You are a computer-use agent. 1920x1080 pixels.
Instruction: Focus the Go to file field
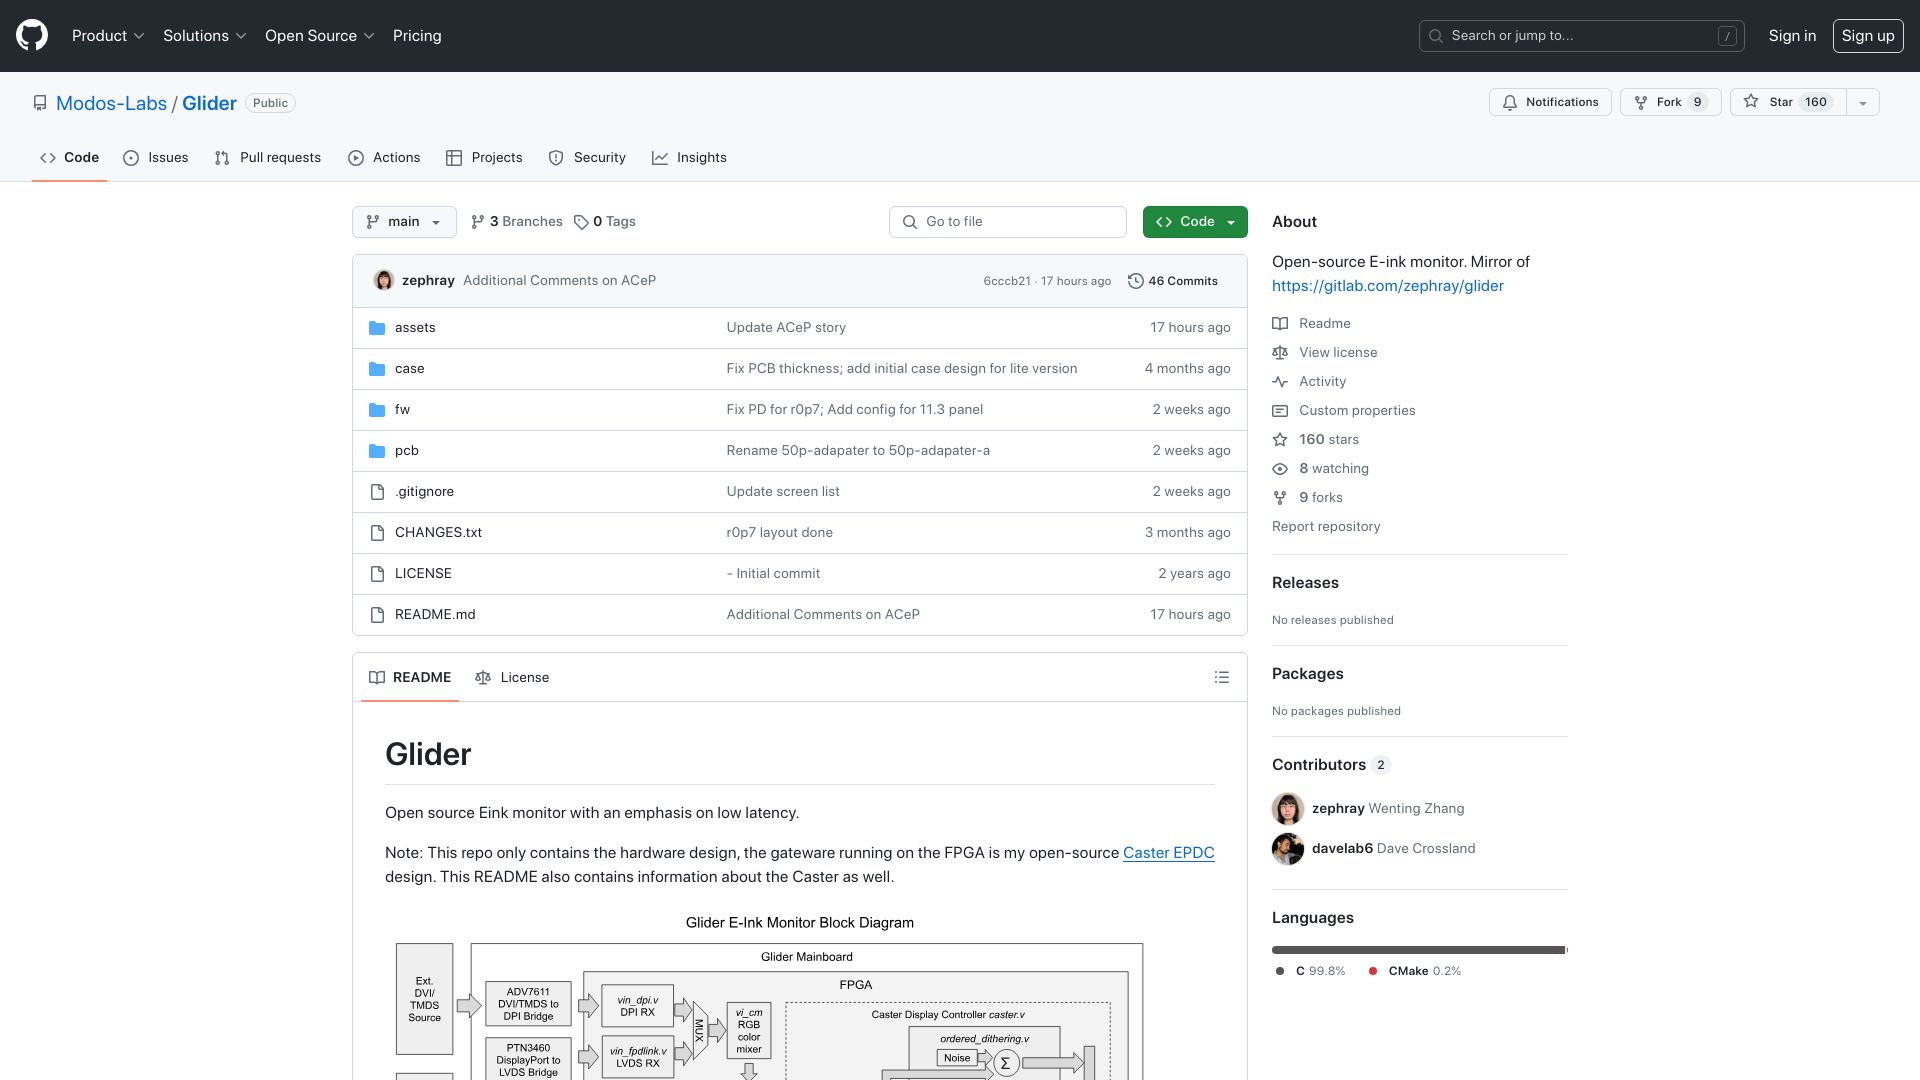pos(1008,222)
